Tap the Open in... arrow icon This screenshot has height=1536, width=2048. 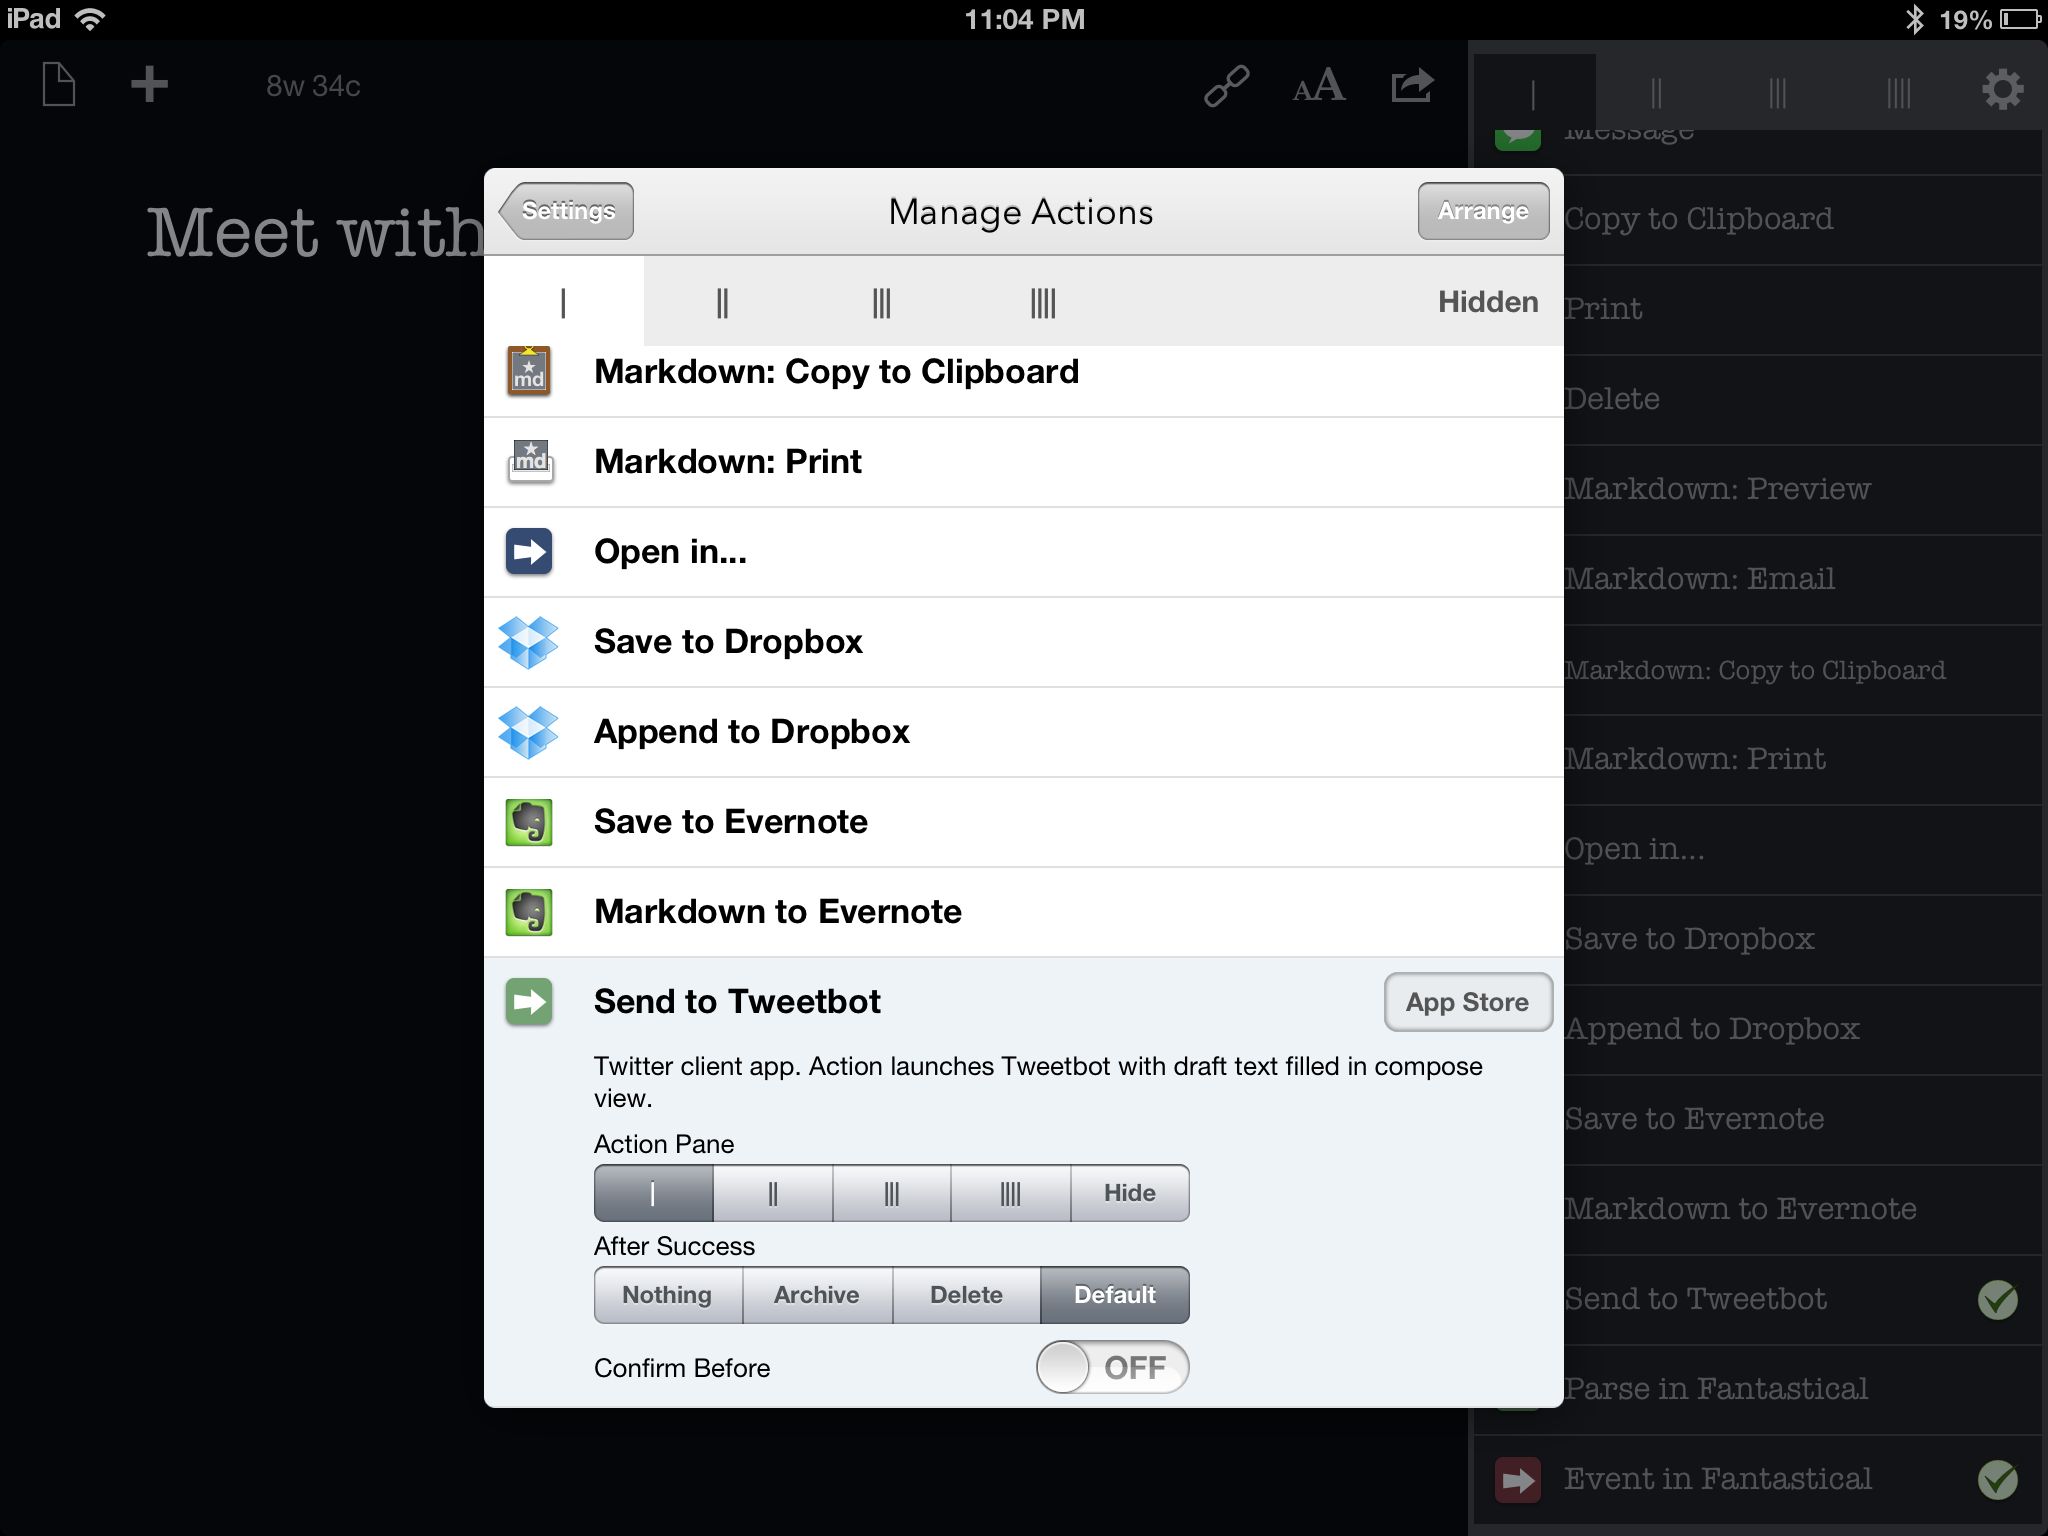tap(529, 552)
